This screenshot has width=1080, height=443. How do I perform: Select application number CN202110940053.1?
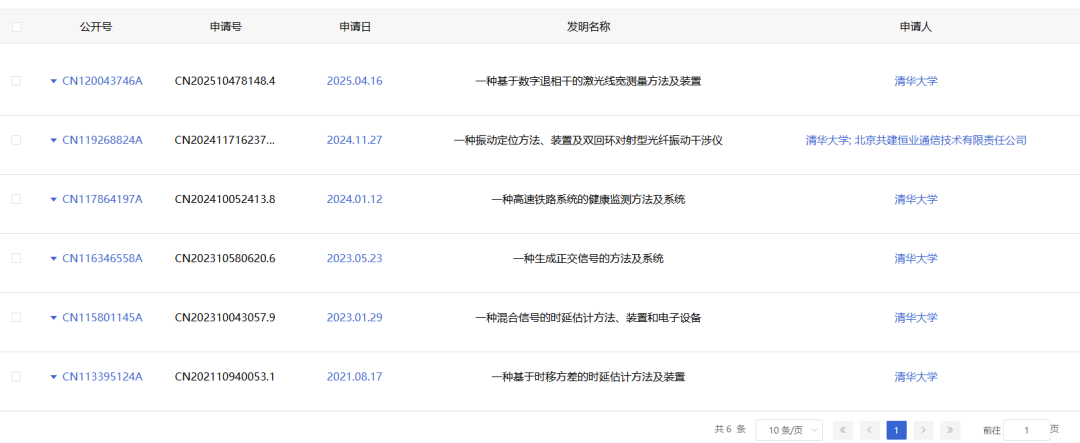point(225,377)
